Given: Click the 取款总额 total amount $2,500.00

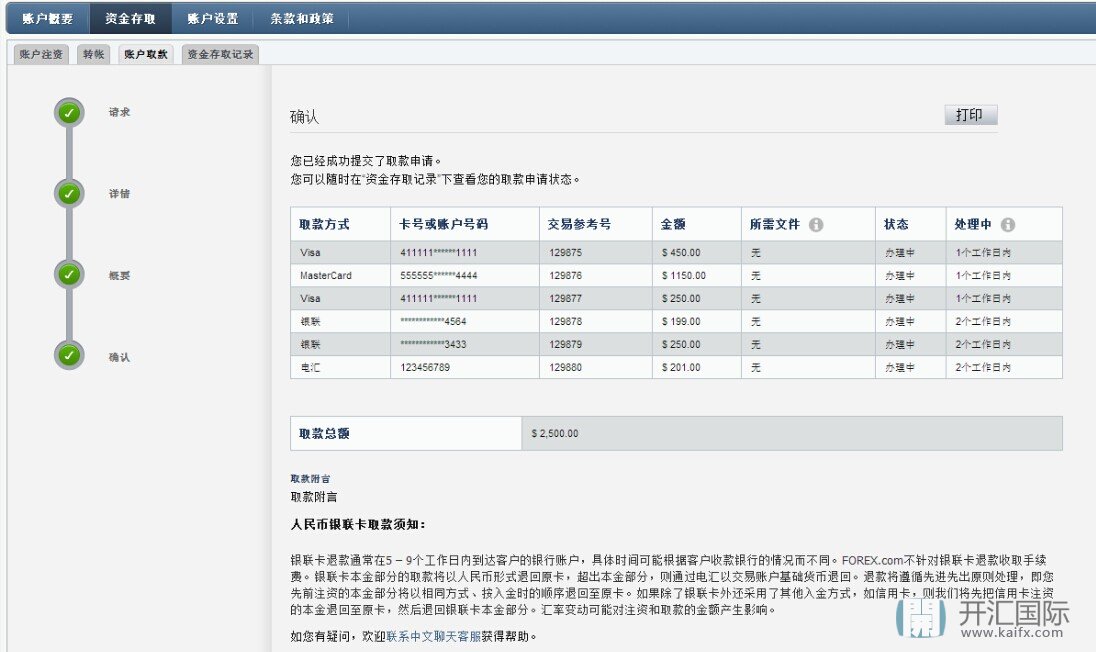Looking at the screenshot, I should pos(555,434).
